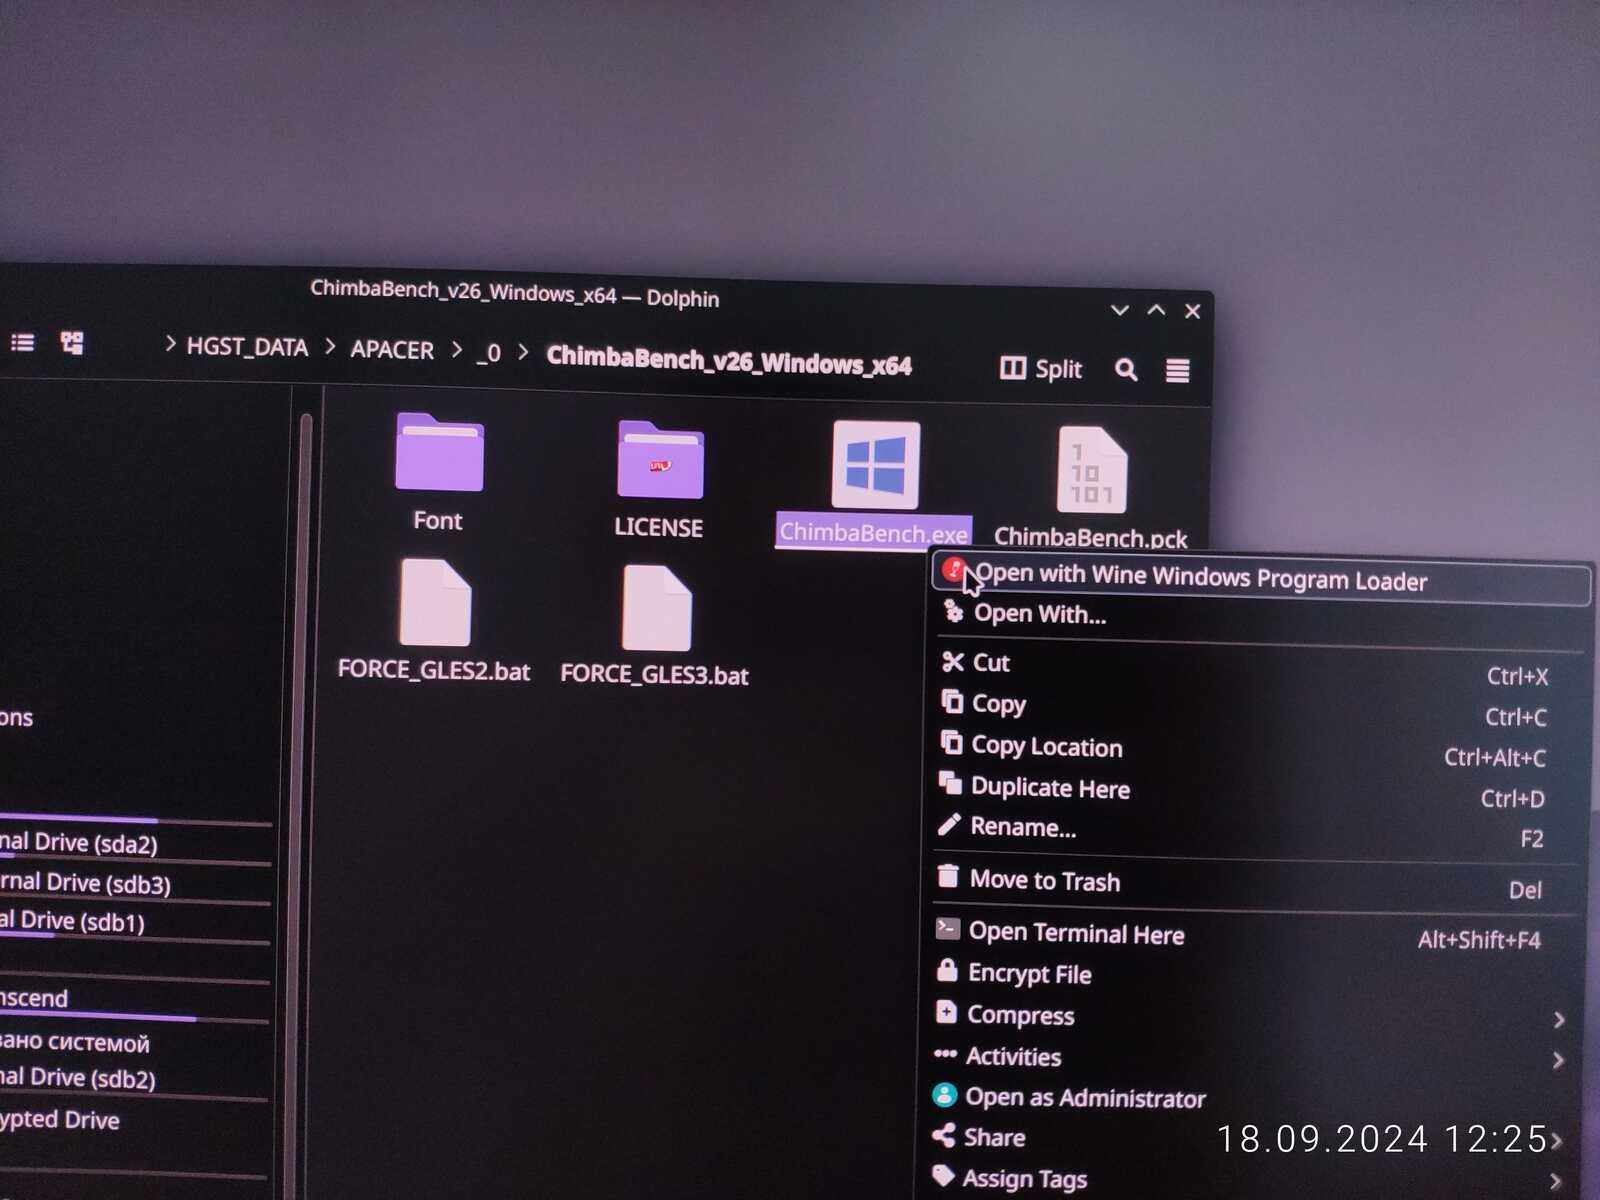1600x1200 pixels.
Task: Toggle Split view in Dolphin
Action: (1040, 369)
